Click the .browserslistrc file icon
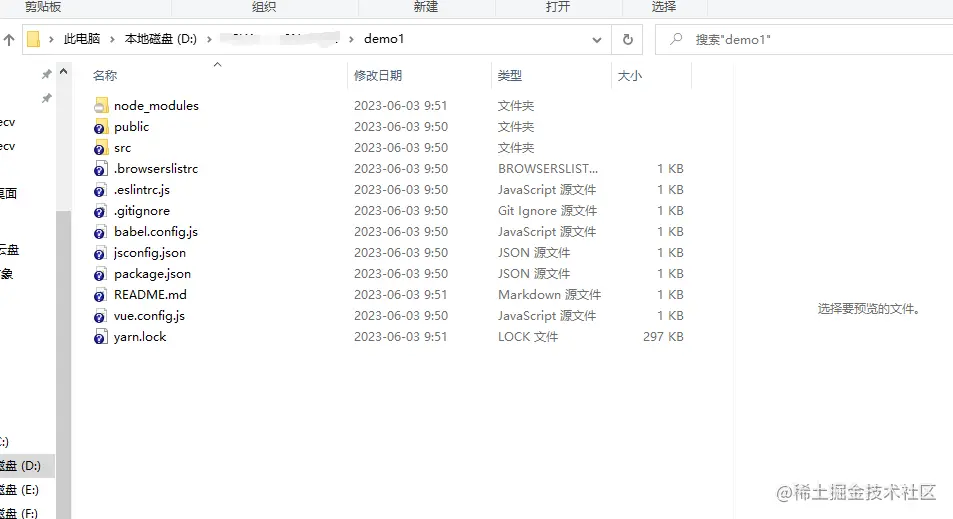Image resolution: width=953 pixels, height=519 pixels. pos(101,169)
